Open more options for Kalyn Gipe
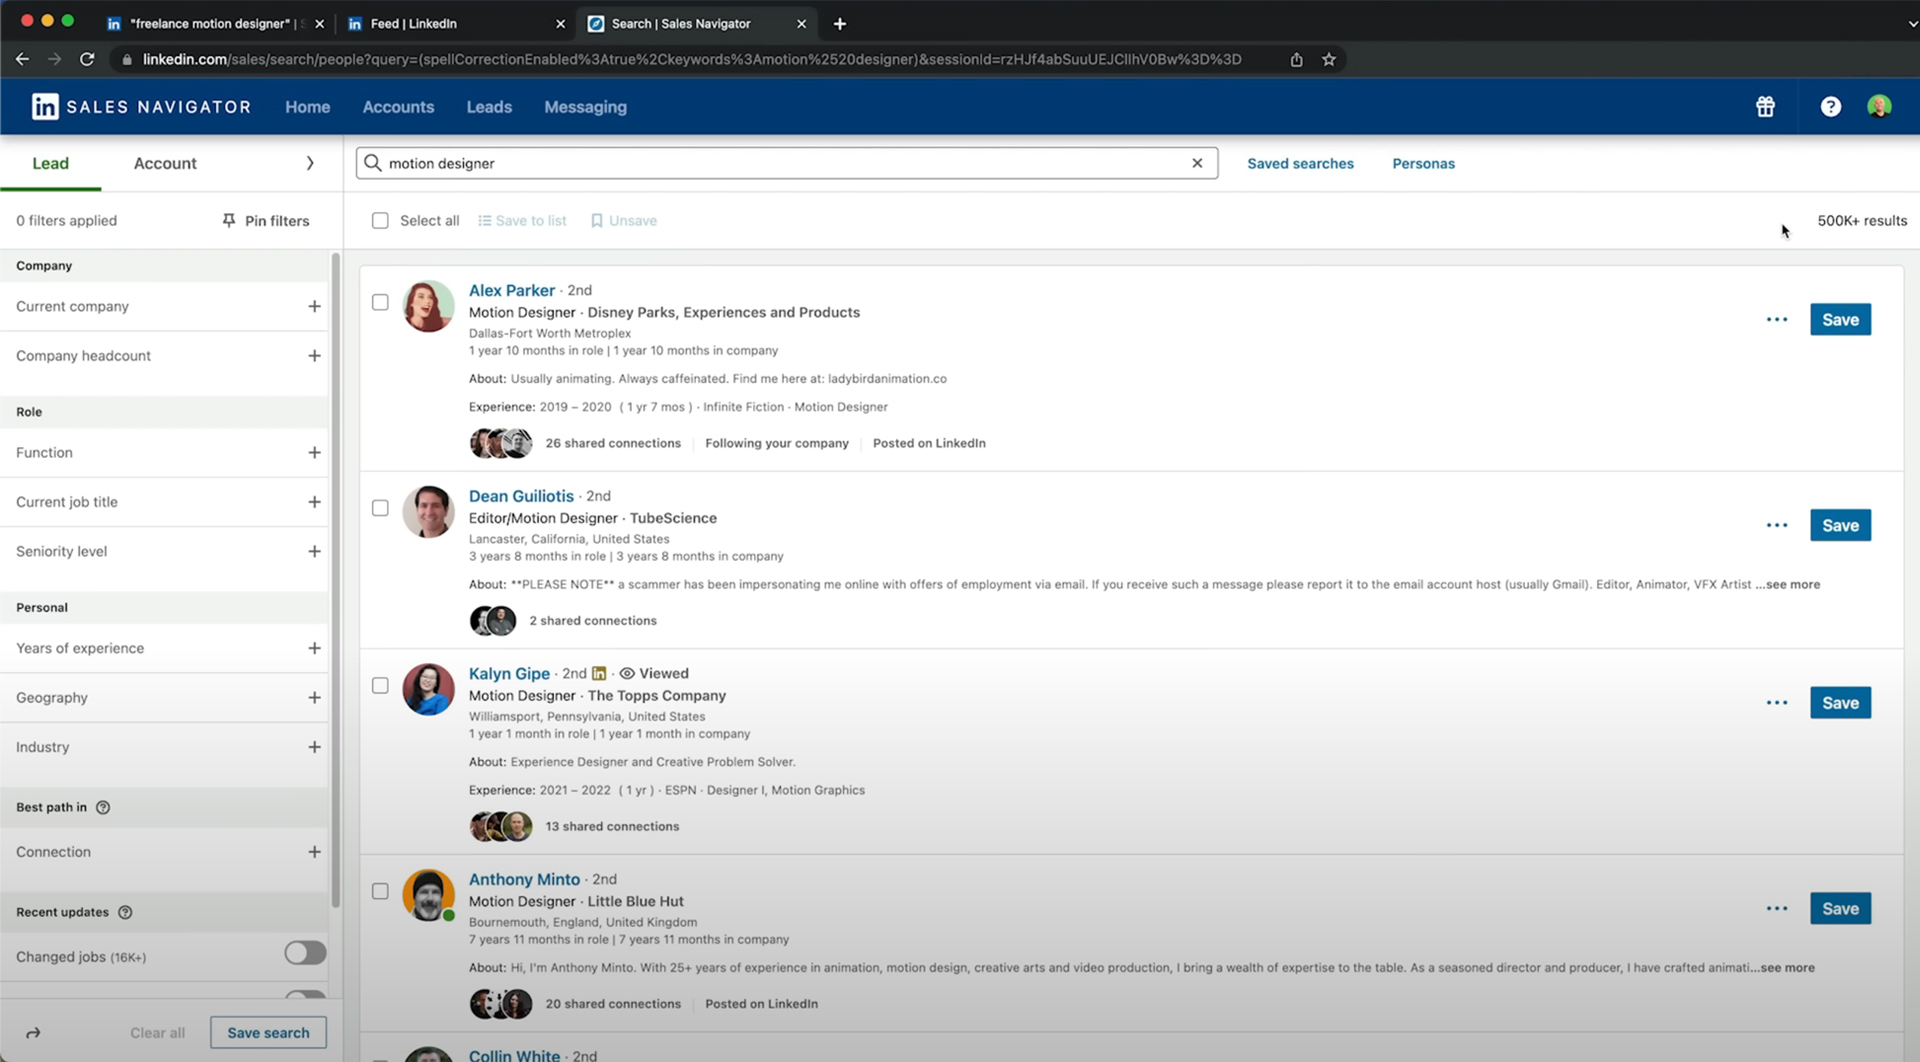Screen dimensions: 1920x1062 point(1776,703)
